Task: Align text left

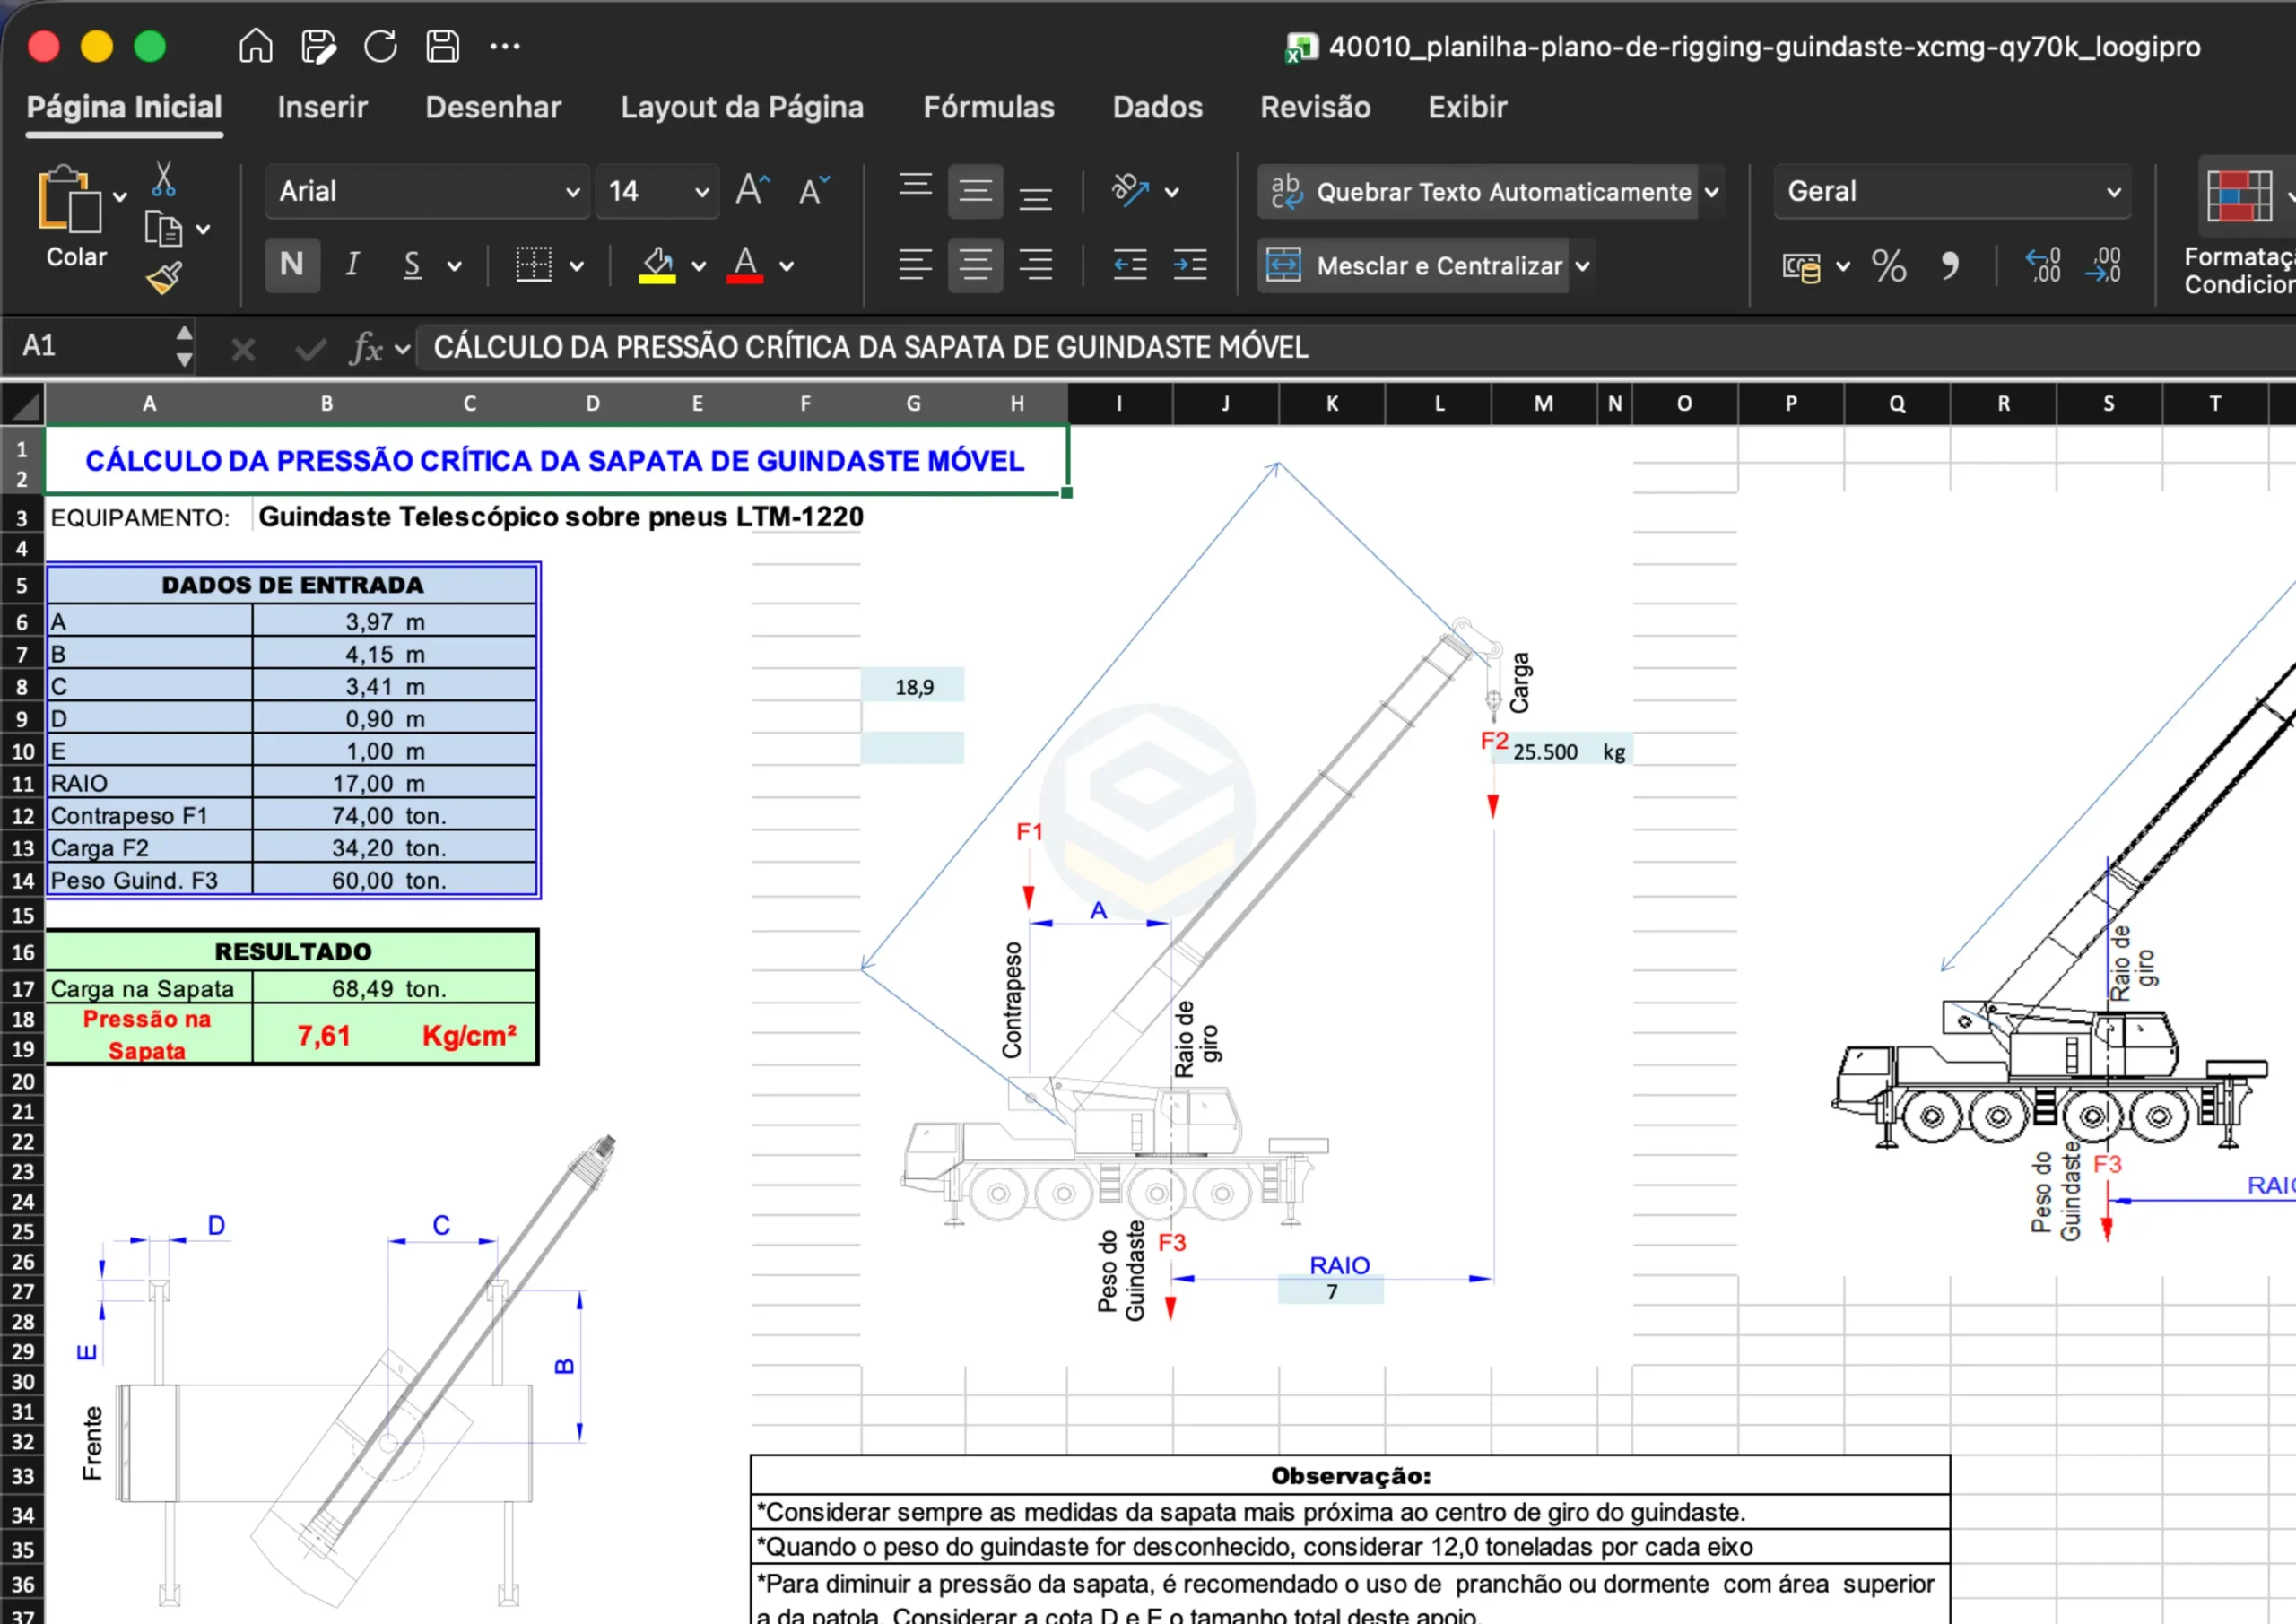Action: click(915, 265)
